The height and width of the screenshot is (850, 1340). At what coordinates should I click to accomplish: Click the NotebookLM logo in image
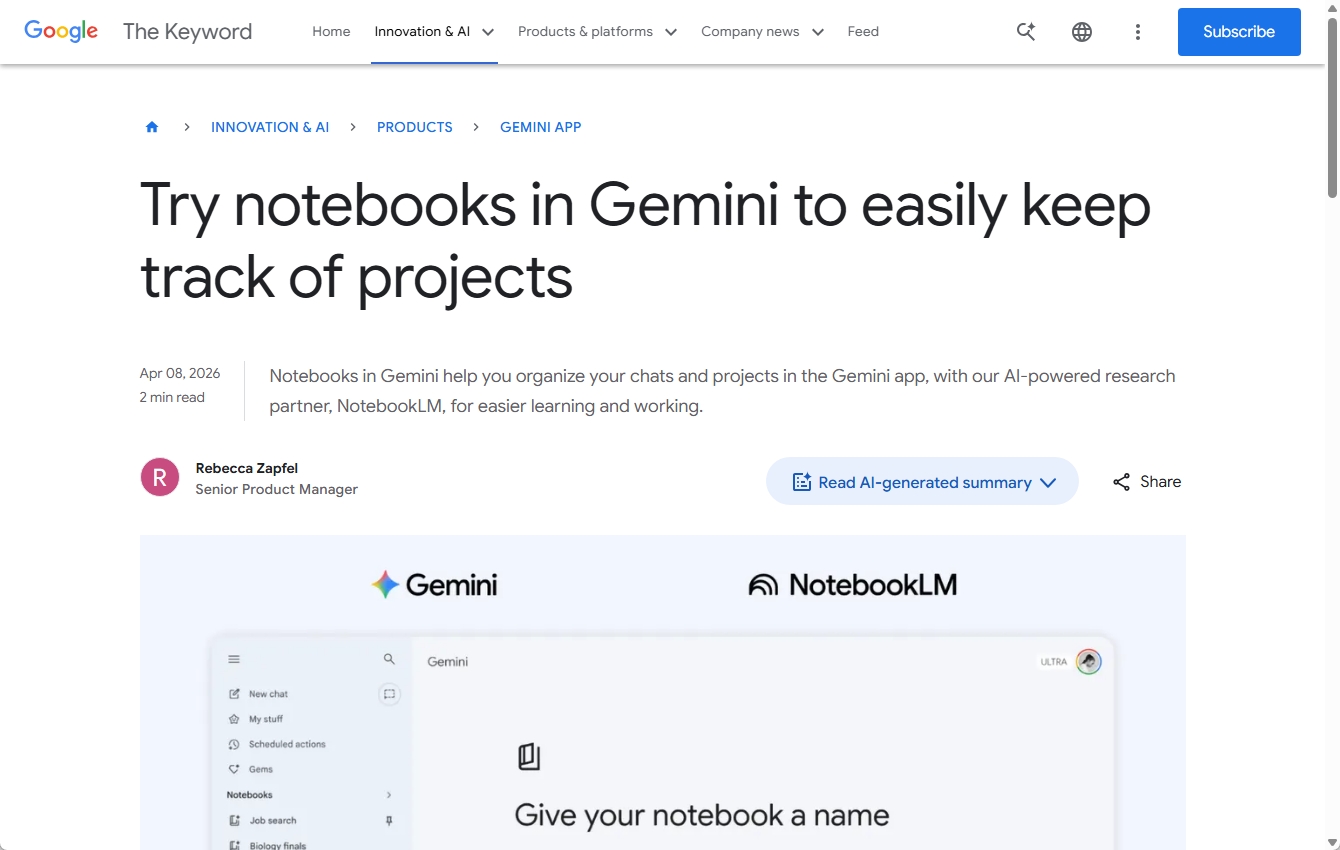(853, 585)
